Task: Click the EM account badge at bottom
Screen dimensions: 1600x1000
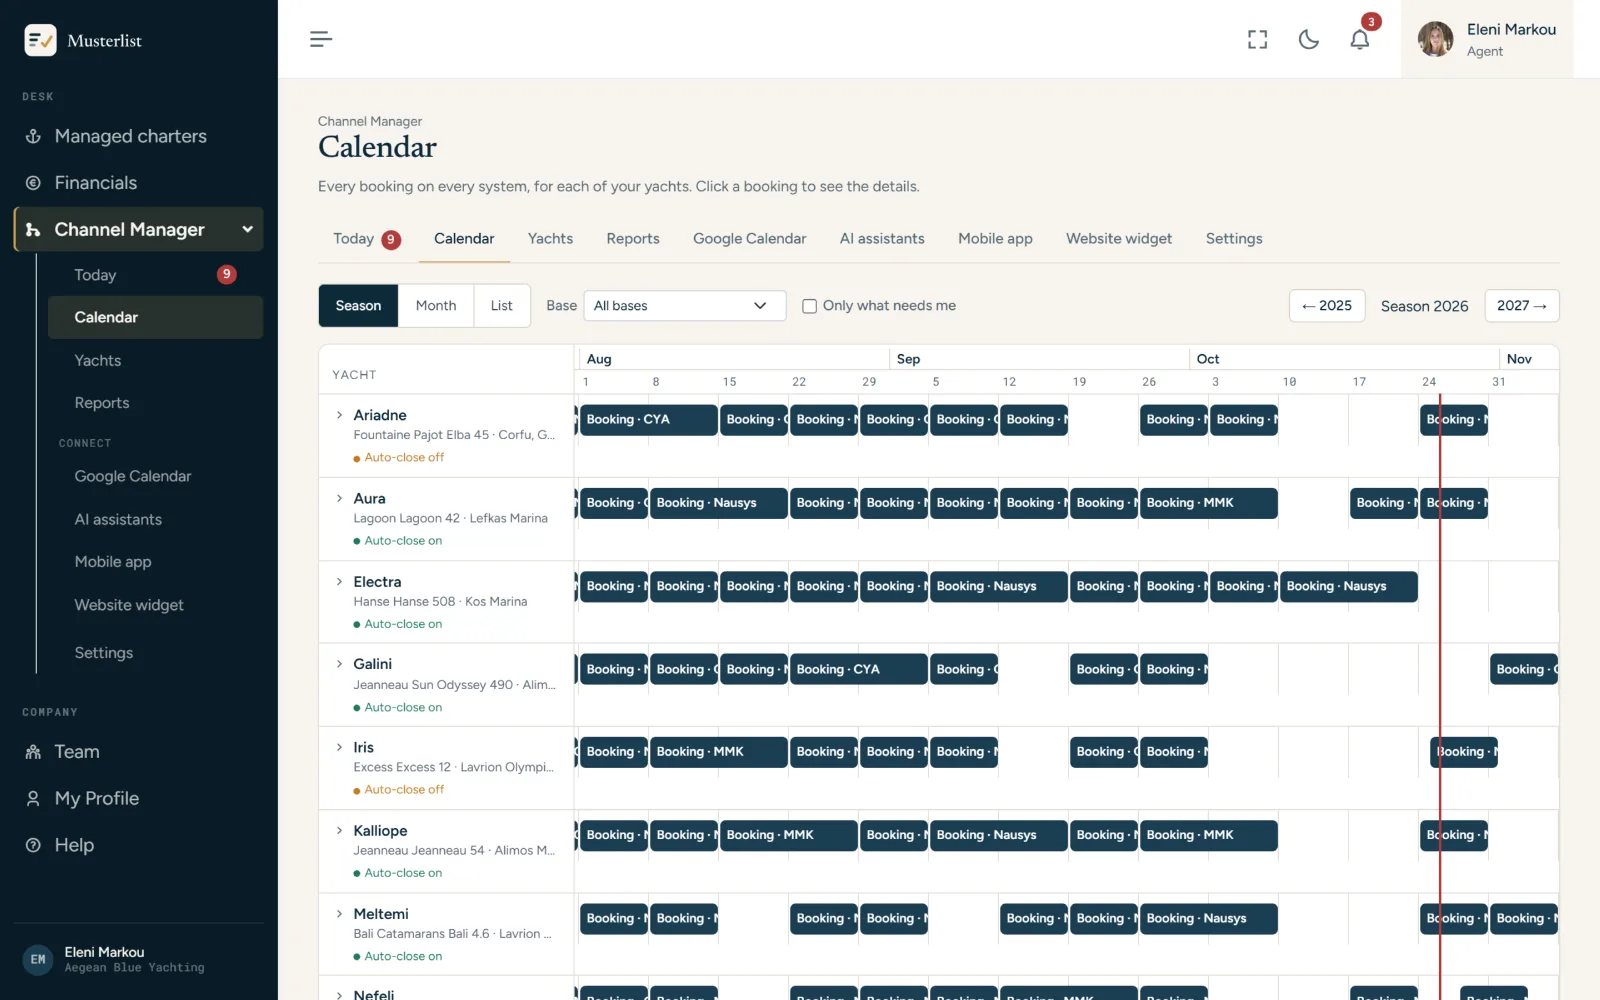Action: point(38,959)
